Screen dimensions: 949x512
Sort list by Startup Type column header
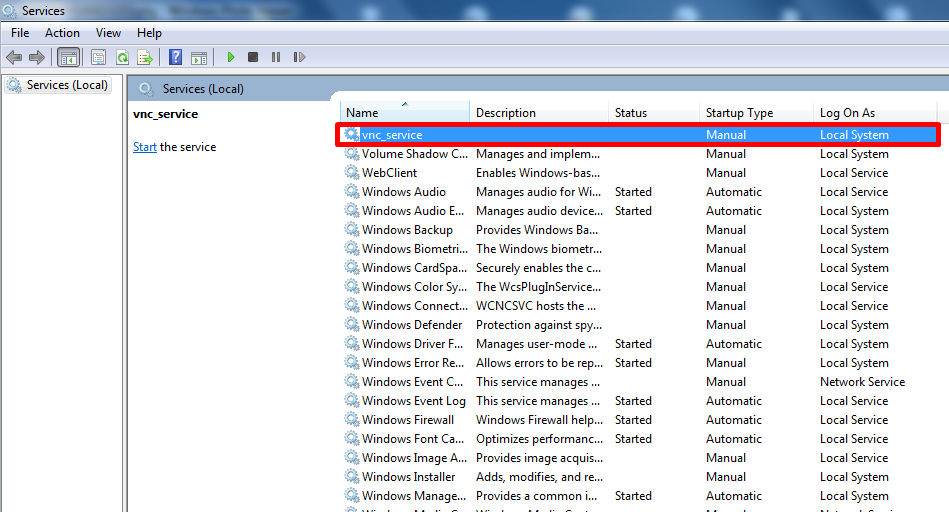(x=739, y=113)
